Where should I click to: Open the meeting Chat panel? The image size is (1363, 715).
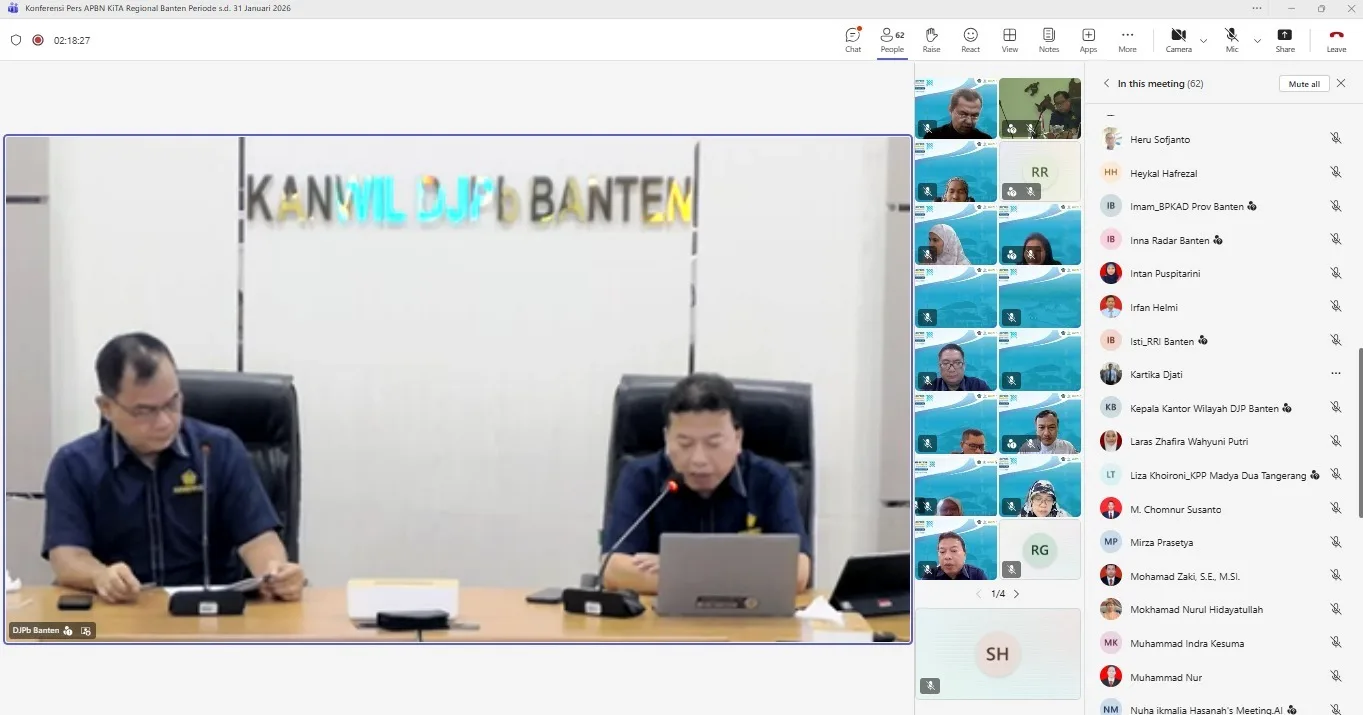click(x=853, y=40)
